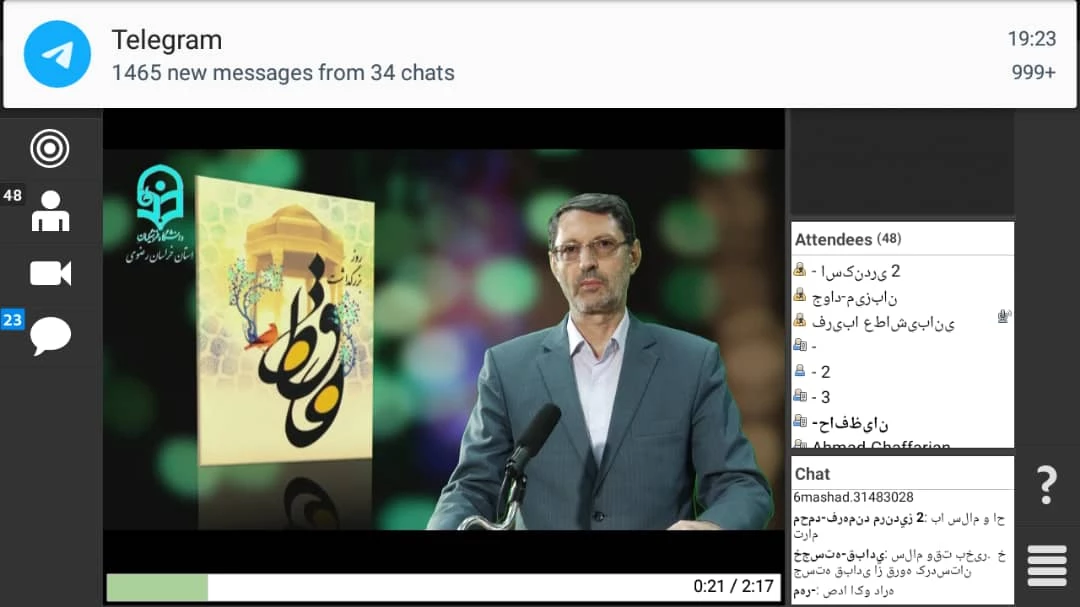
Task: Tap the host icon of first attendee
Action: [x=799, y=270]
